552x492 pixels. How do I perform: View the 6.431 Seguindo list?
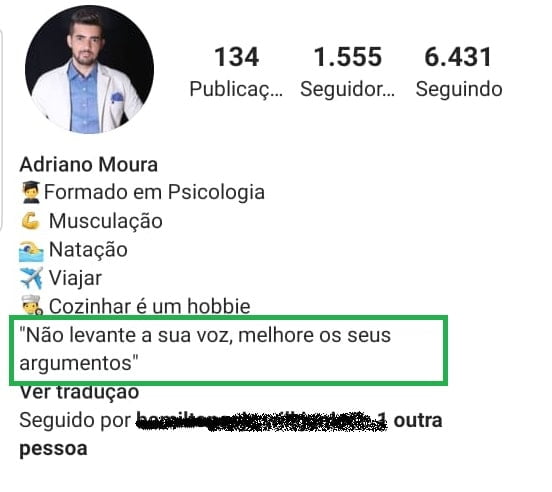click(x=458, y=57)
